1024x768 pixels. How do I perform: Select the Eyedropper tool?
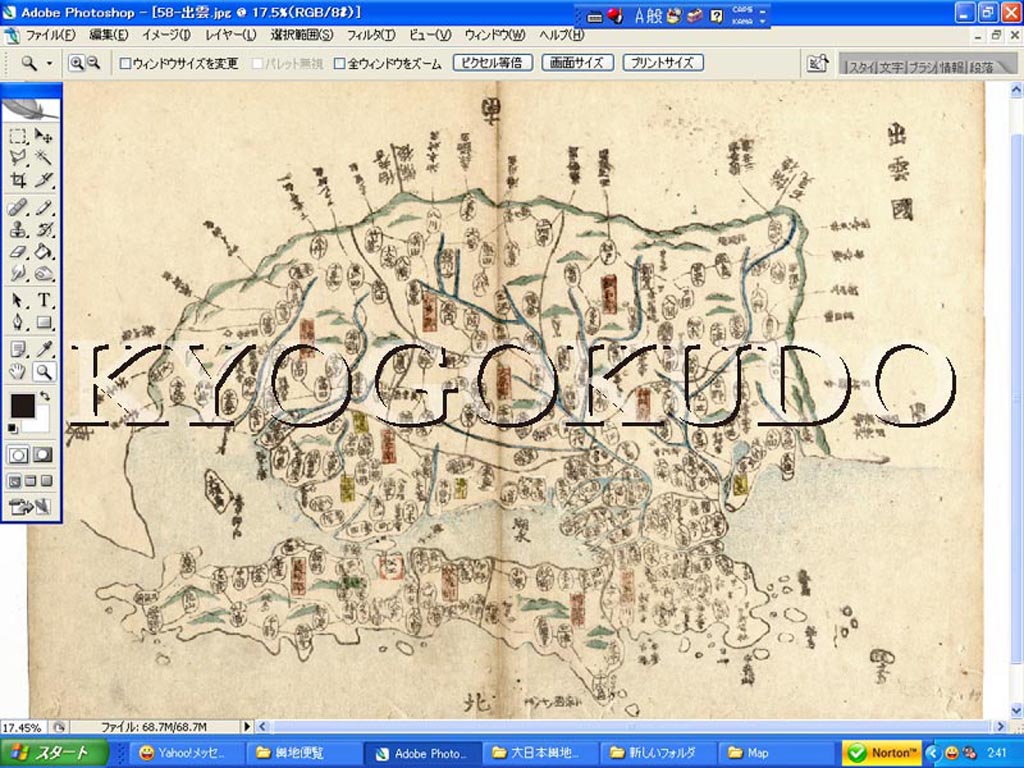pos(43,349)
